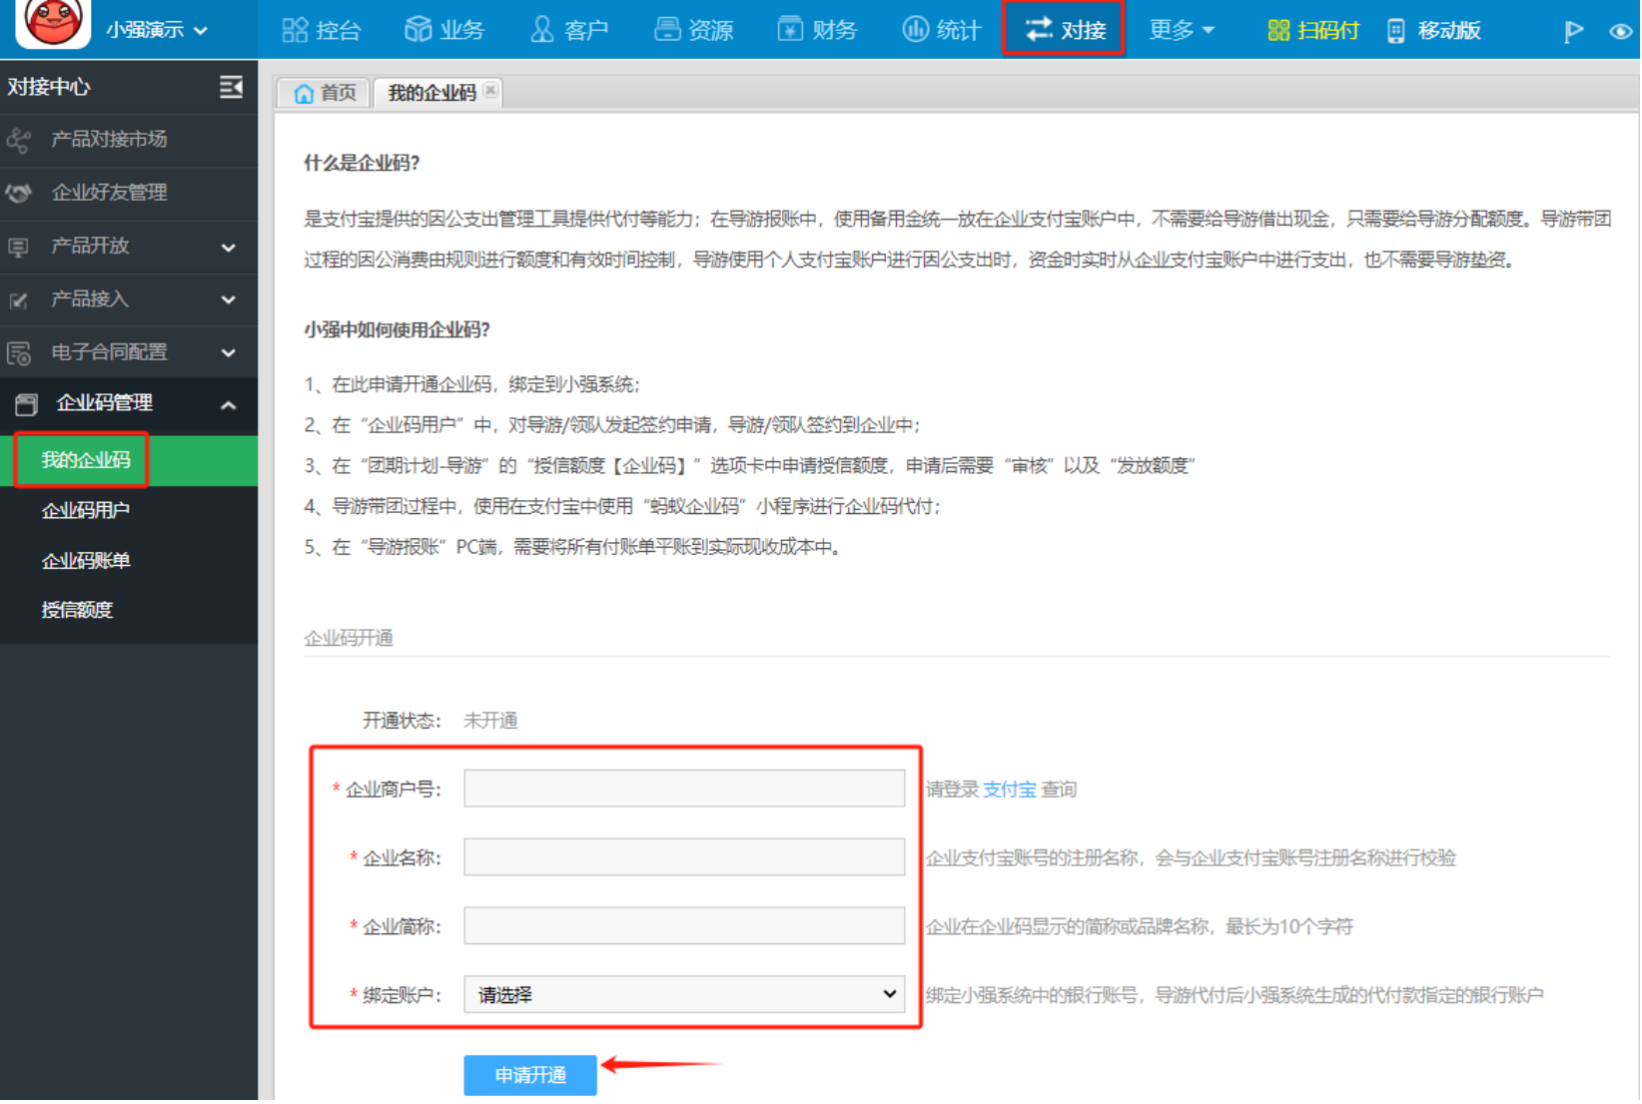
Task: Click the flag icon in top bar
Action: coord(1573,31)
